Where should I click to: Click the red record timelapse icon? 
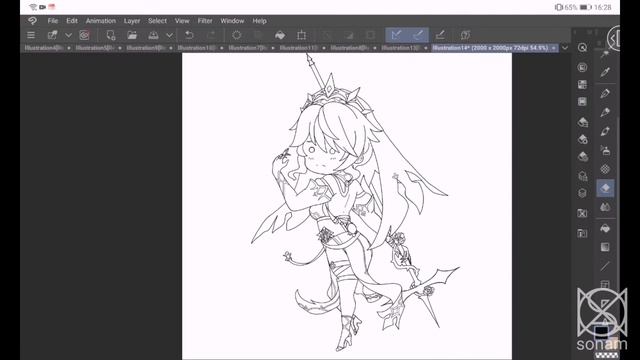point(84,35)
